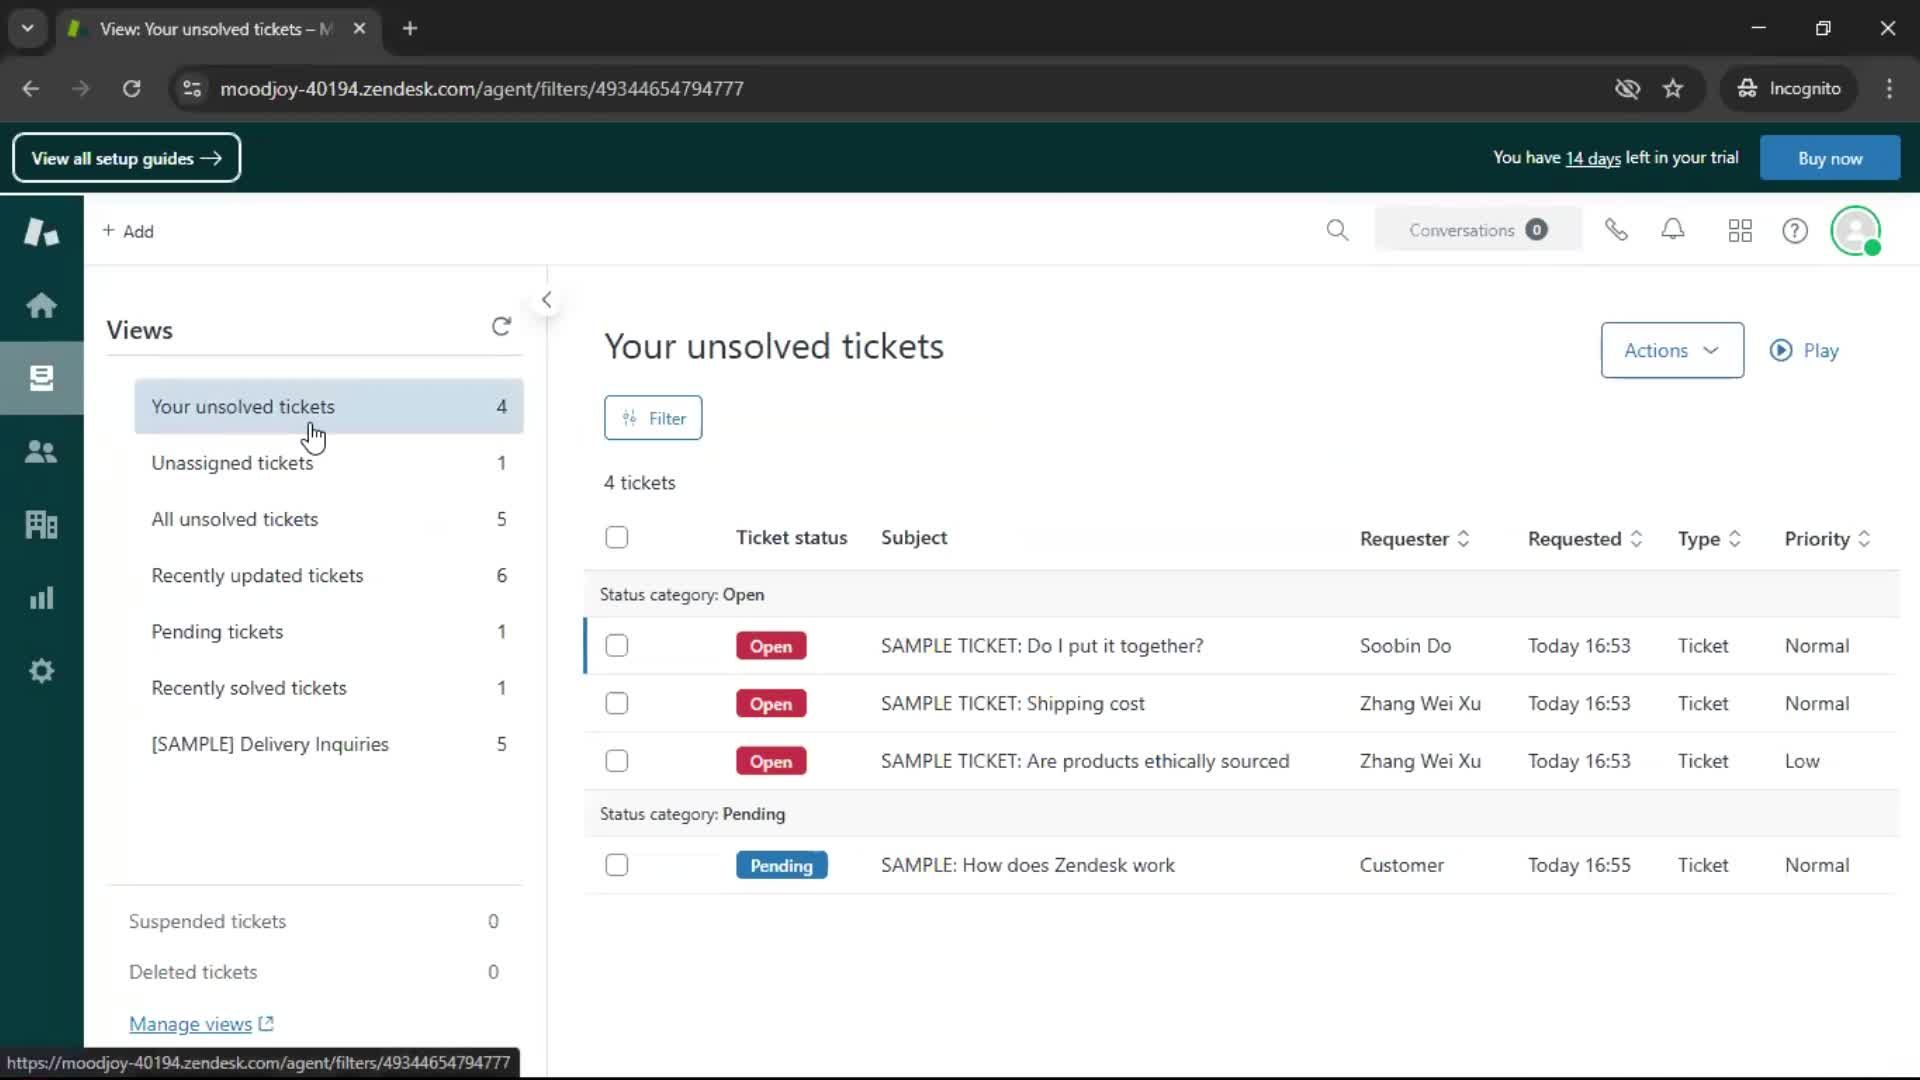This screenshot has height=1080, width=1920.
Task: Open Manage views link
Action: coord(201,1024)
